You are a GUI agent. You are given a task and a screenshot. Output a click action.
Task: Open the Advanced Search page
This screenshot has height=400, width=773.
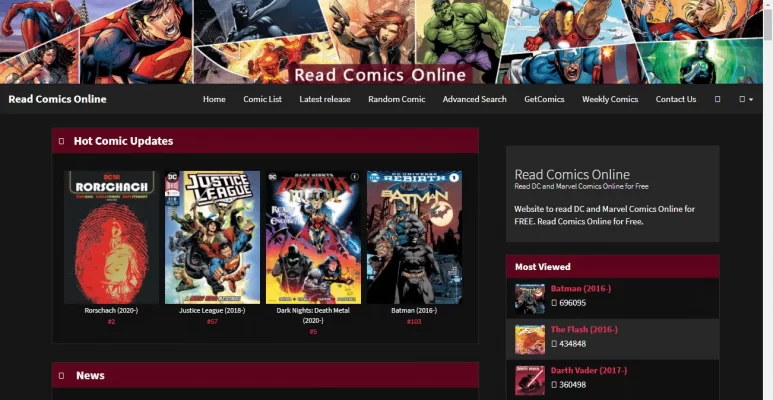pyautogui.click(x=474, y=99)
